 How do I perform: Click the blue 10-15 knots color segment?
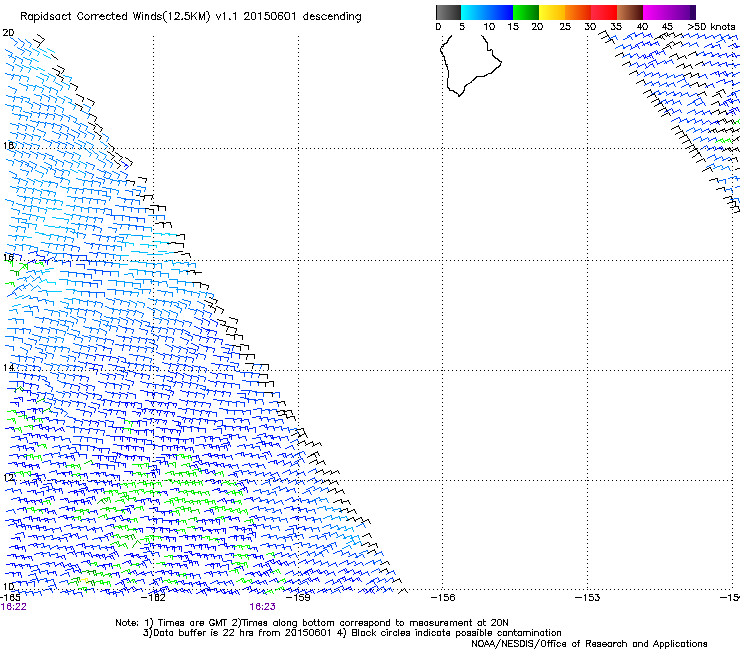(x=500, y=12)
